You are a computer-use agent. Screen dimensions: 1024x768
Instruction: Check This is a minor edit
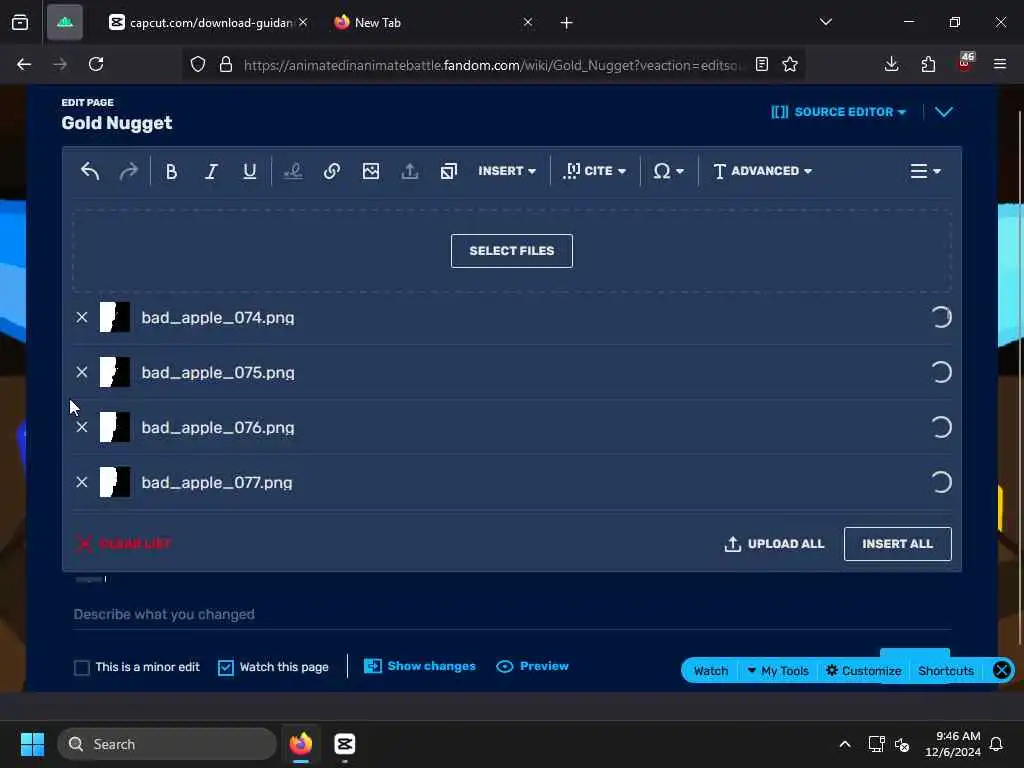[x=82, y=667]
